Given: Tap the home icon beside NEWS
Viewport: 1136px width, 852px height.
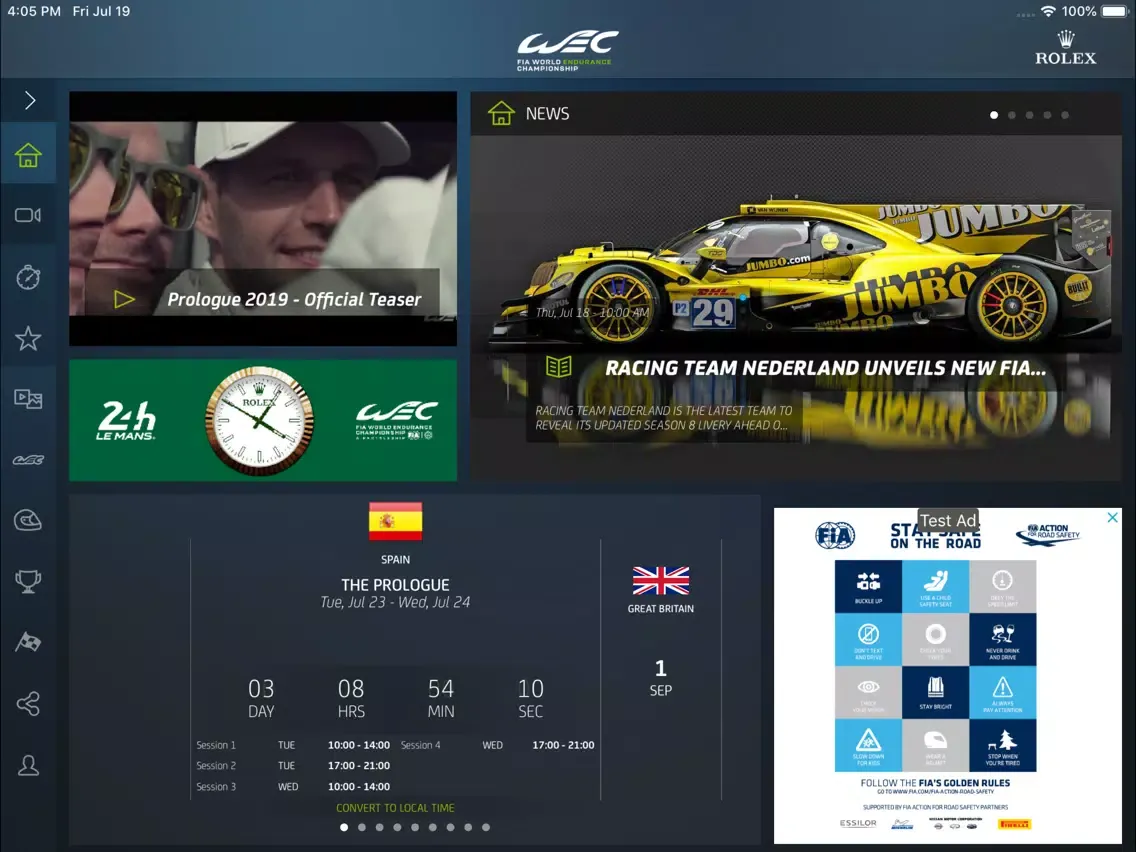Looking at the screenshot, I should (501, 114).
